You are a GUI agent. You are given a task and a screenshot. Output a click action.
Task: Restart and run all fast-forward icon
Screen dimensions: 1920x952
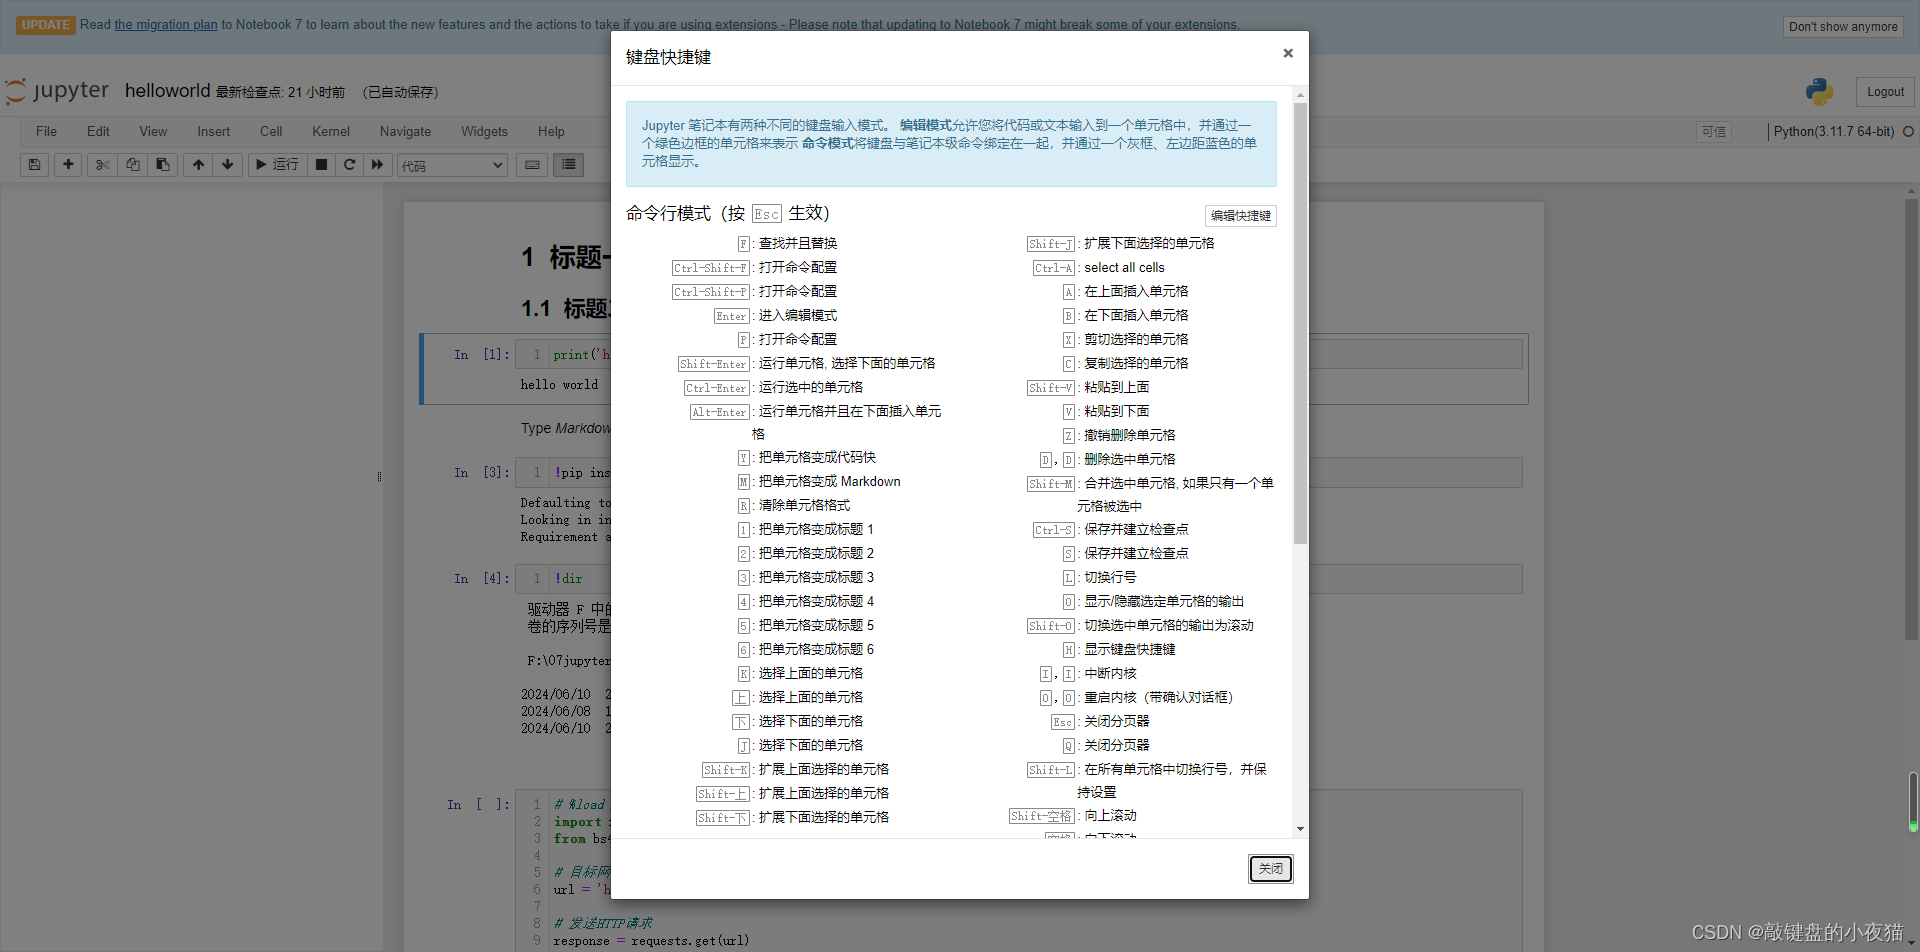[x=377, y=165]
